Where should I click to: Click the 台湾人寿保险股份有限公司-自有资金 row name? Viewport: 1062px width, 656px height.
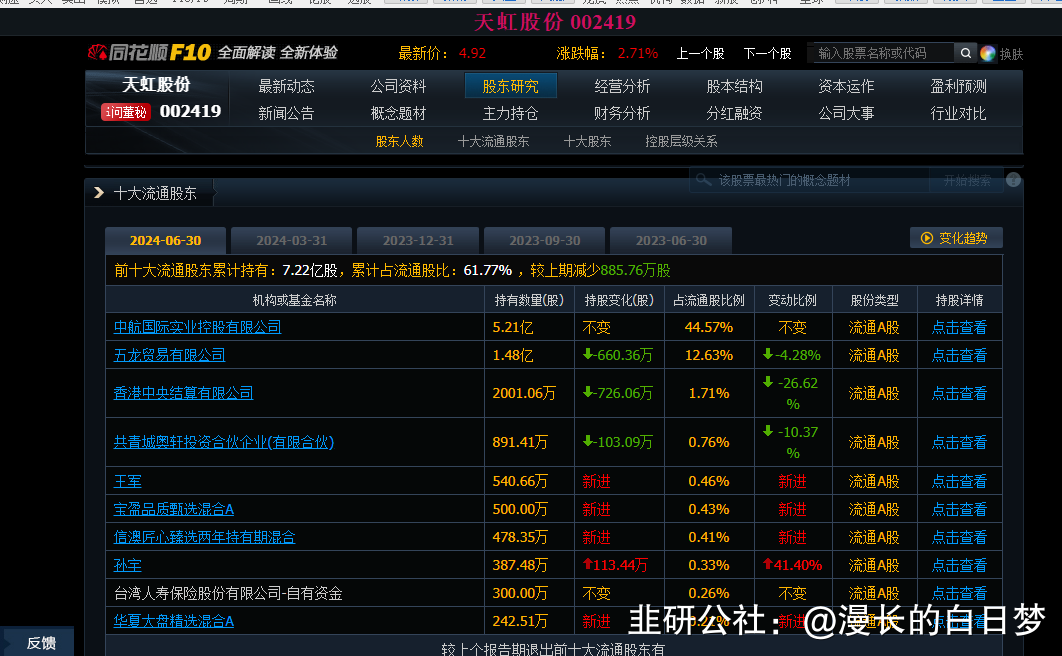point(228,594)
